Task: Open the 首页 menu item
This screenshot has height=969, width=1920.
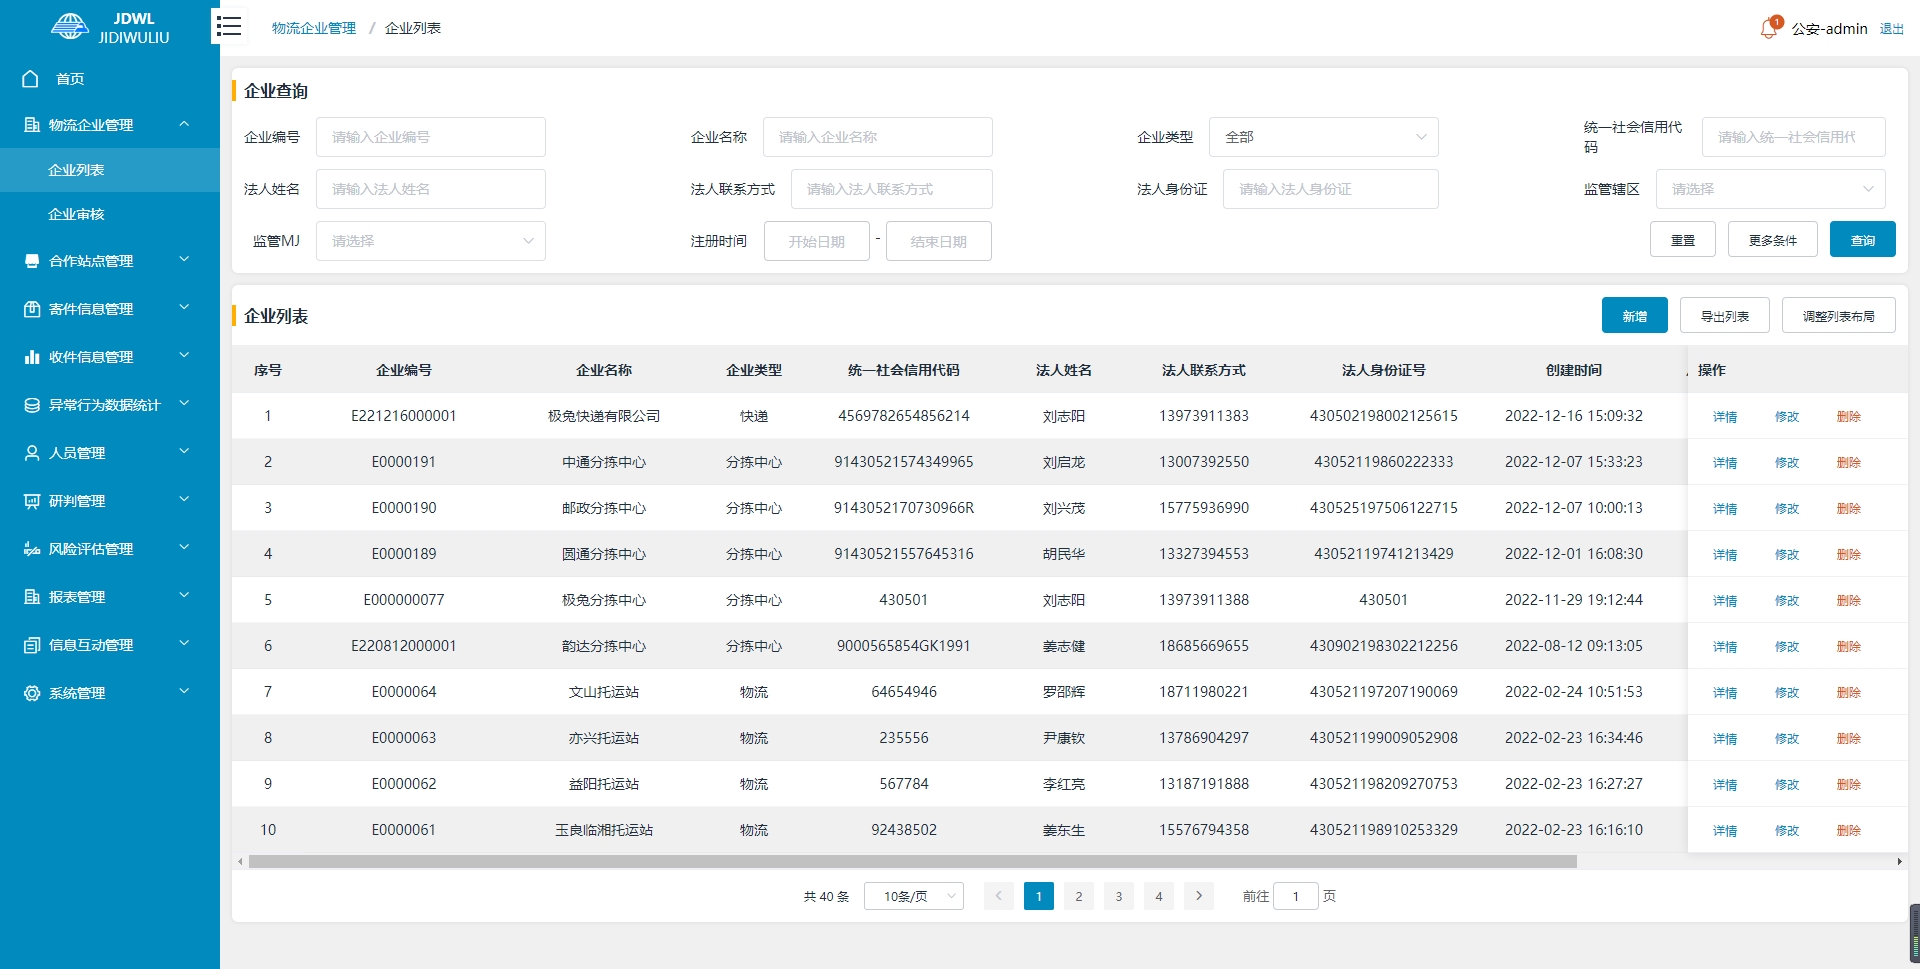Action: click(110, 79)
